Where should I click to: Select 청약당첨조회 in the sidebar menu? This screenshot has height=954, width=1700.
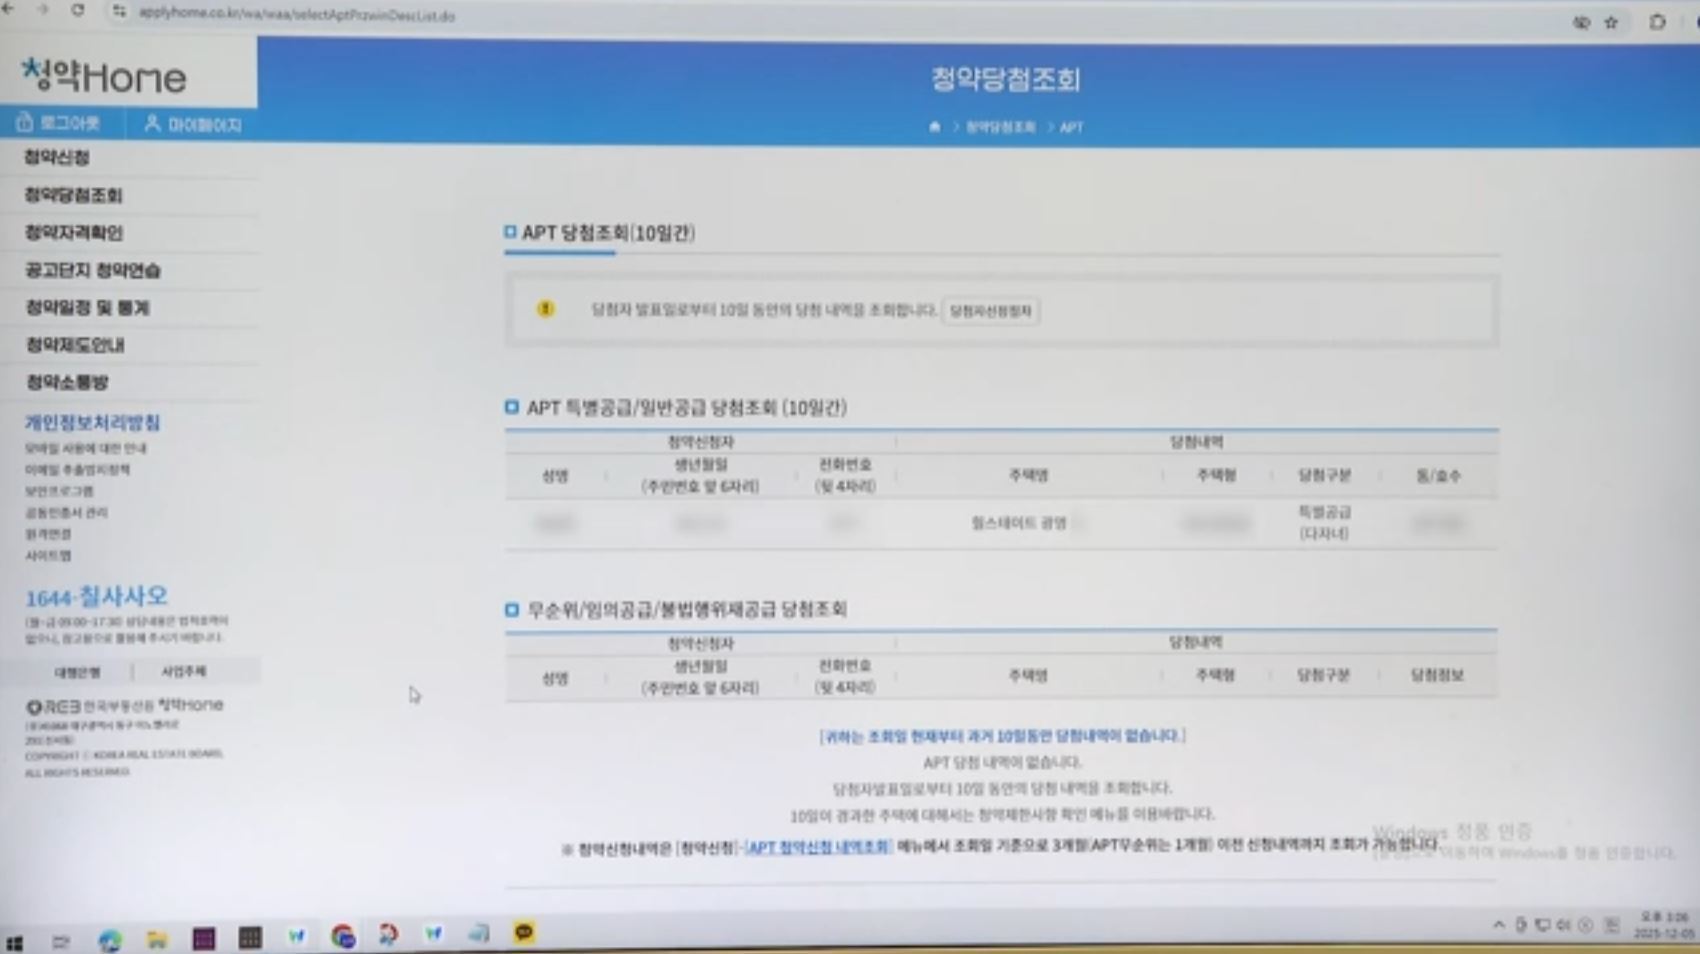point(73,195)
